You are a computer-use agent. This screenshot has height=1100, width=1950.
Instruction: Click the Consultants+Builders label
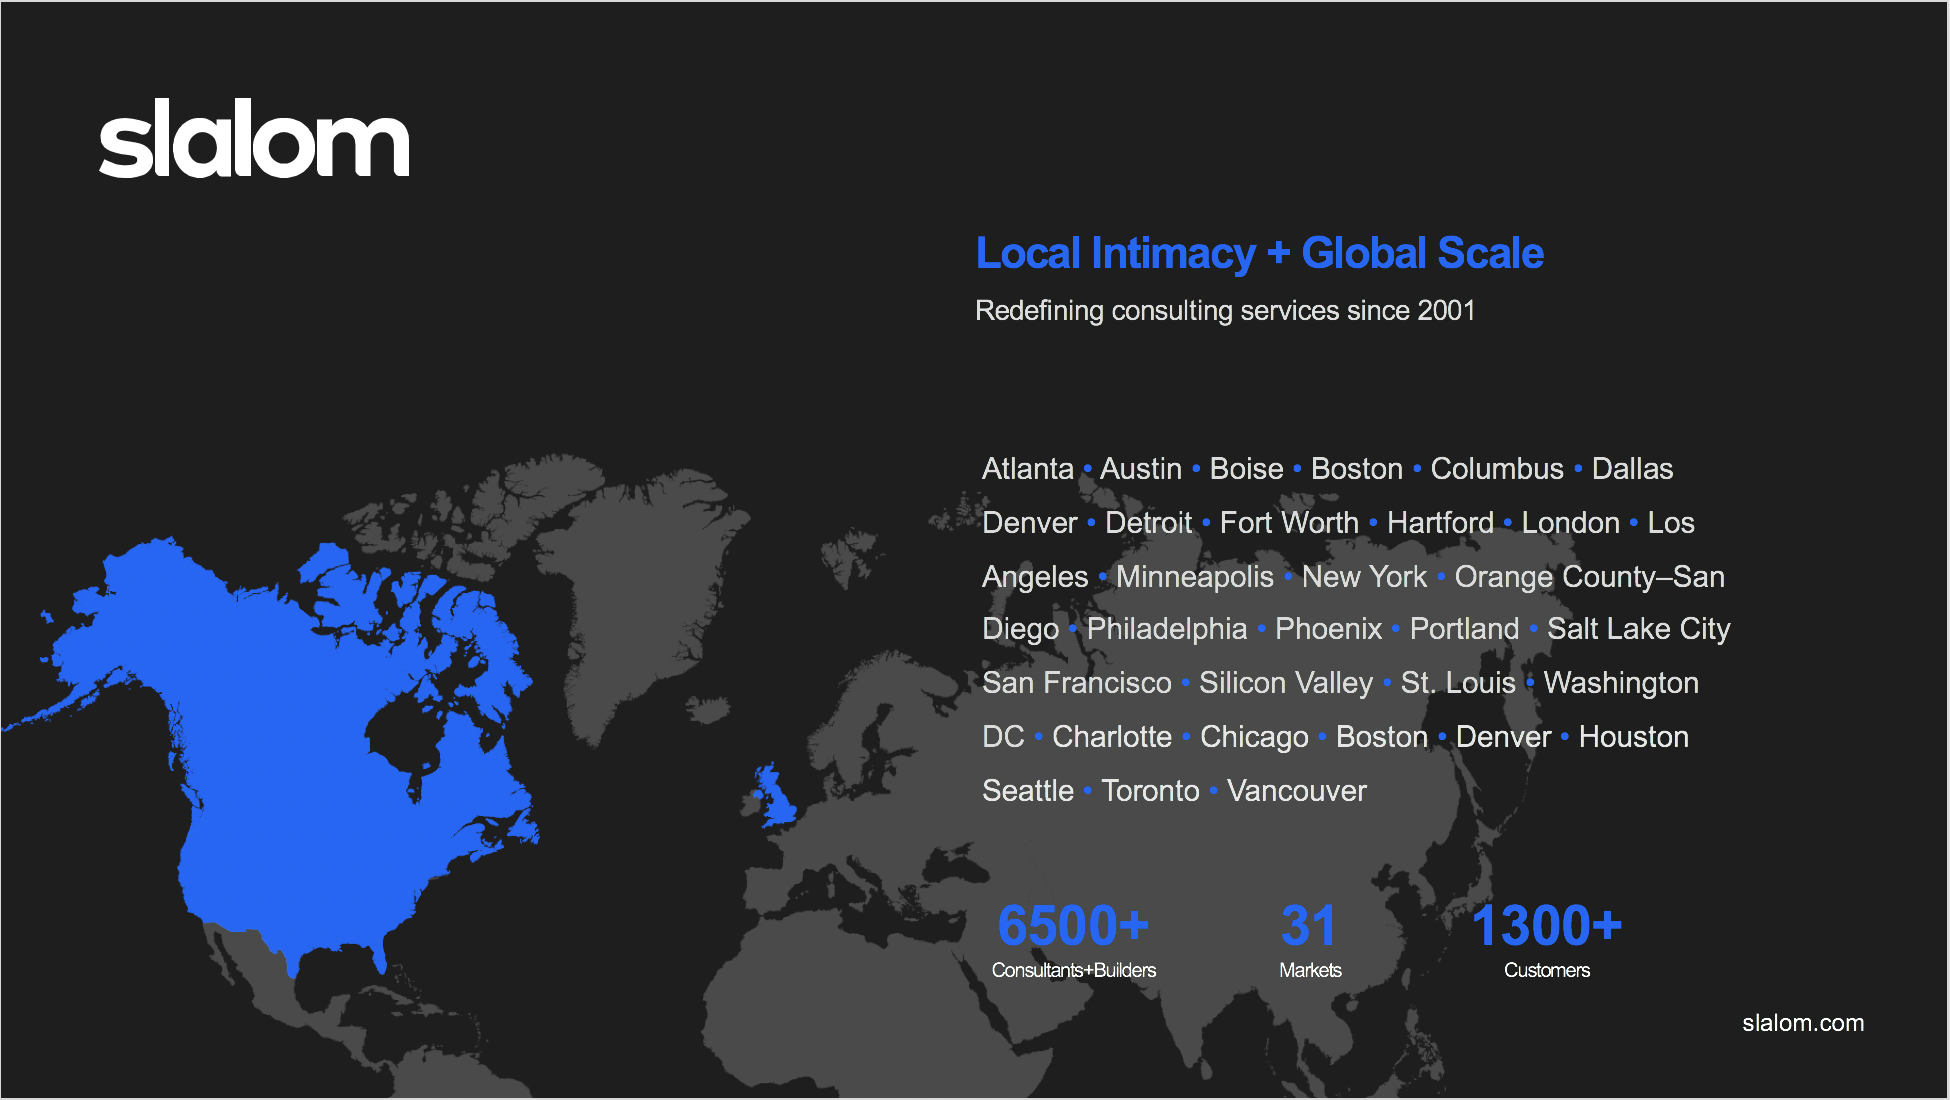pos(1073,970)
